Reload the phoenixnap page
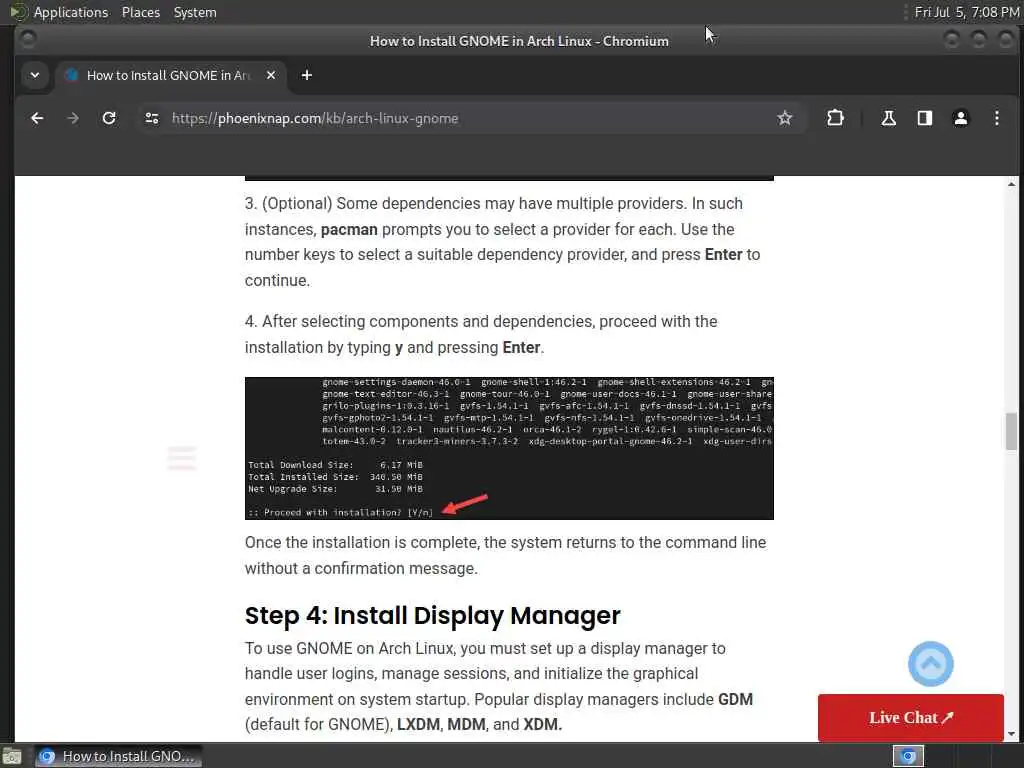Viewport: 1024px width, 768px height. (109, 118)
